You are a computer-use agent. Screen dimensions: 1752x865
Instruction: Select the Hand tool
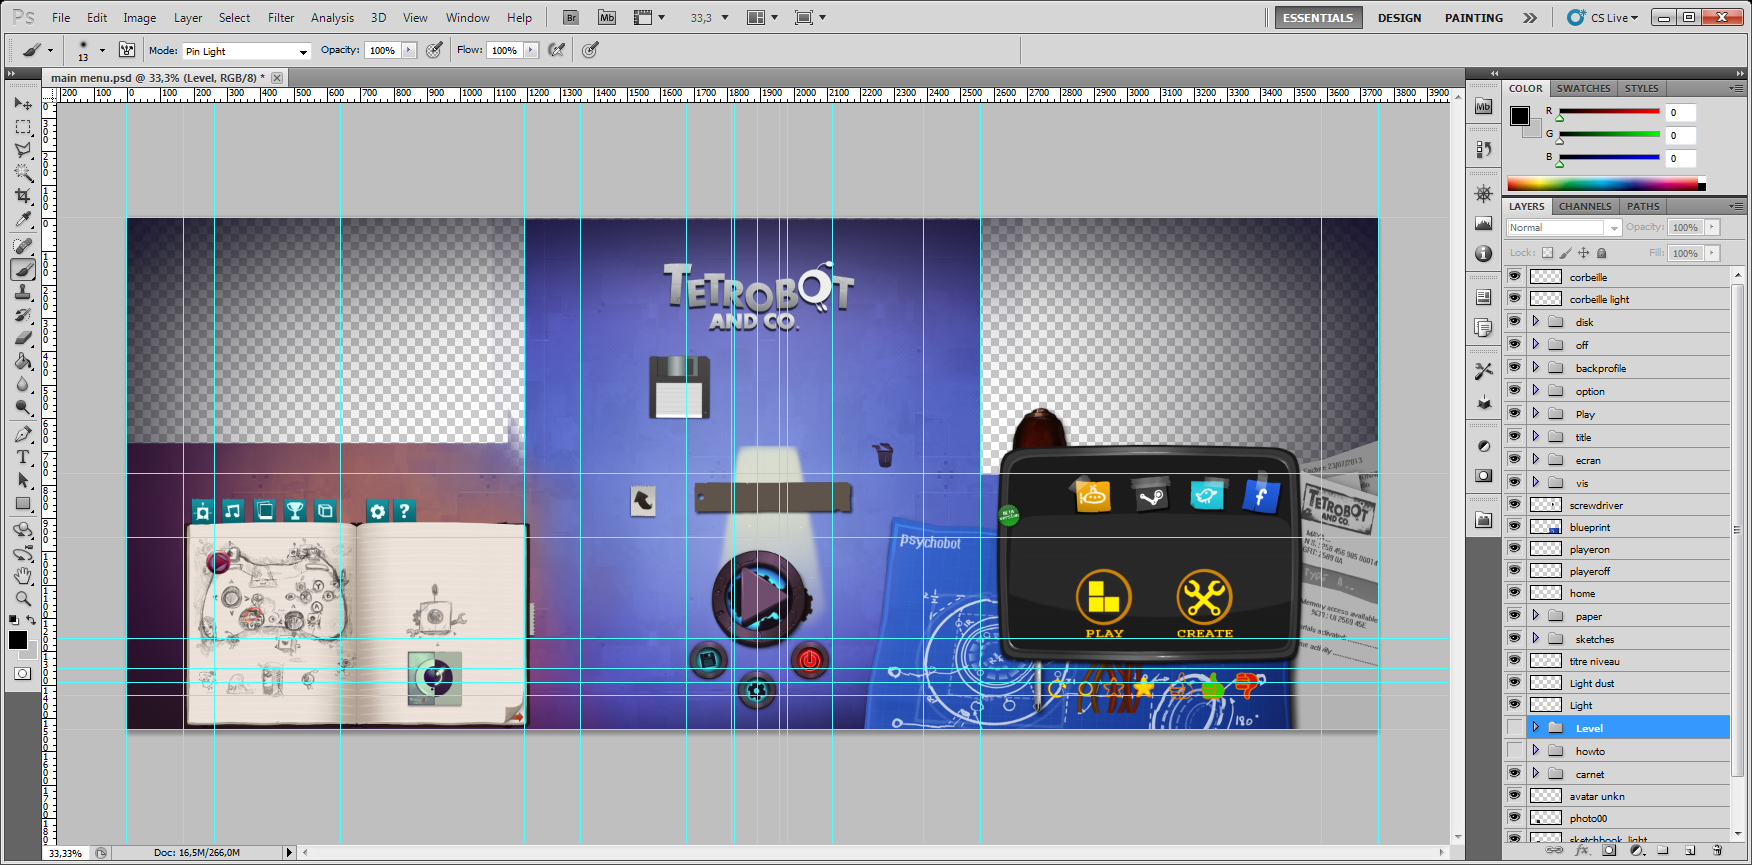point(23,576)
